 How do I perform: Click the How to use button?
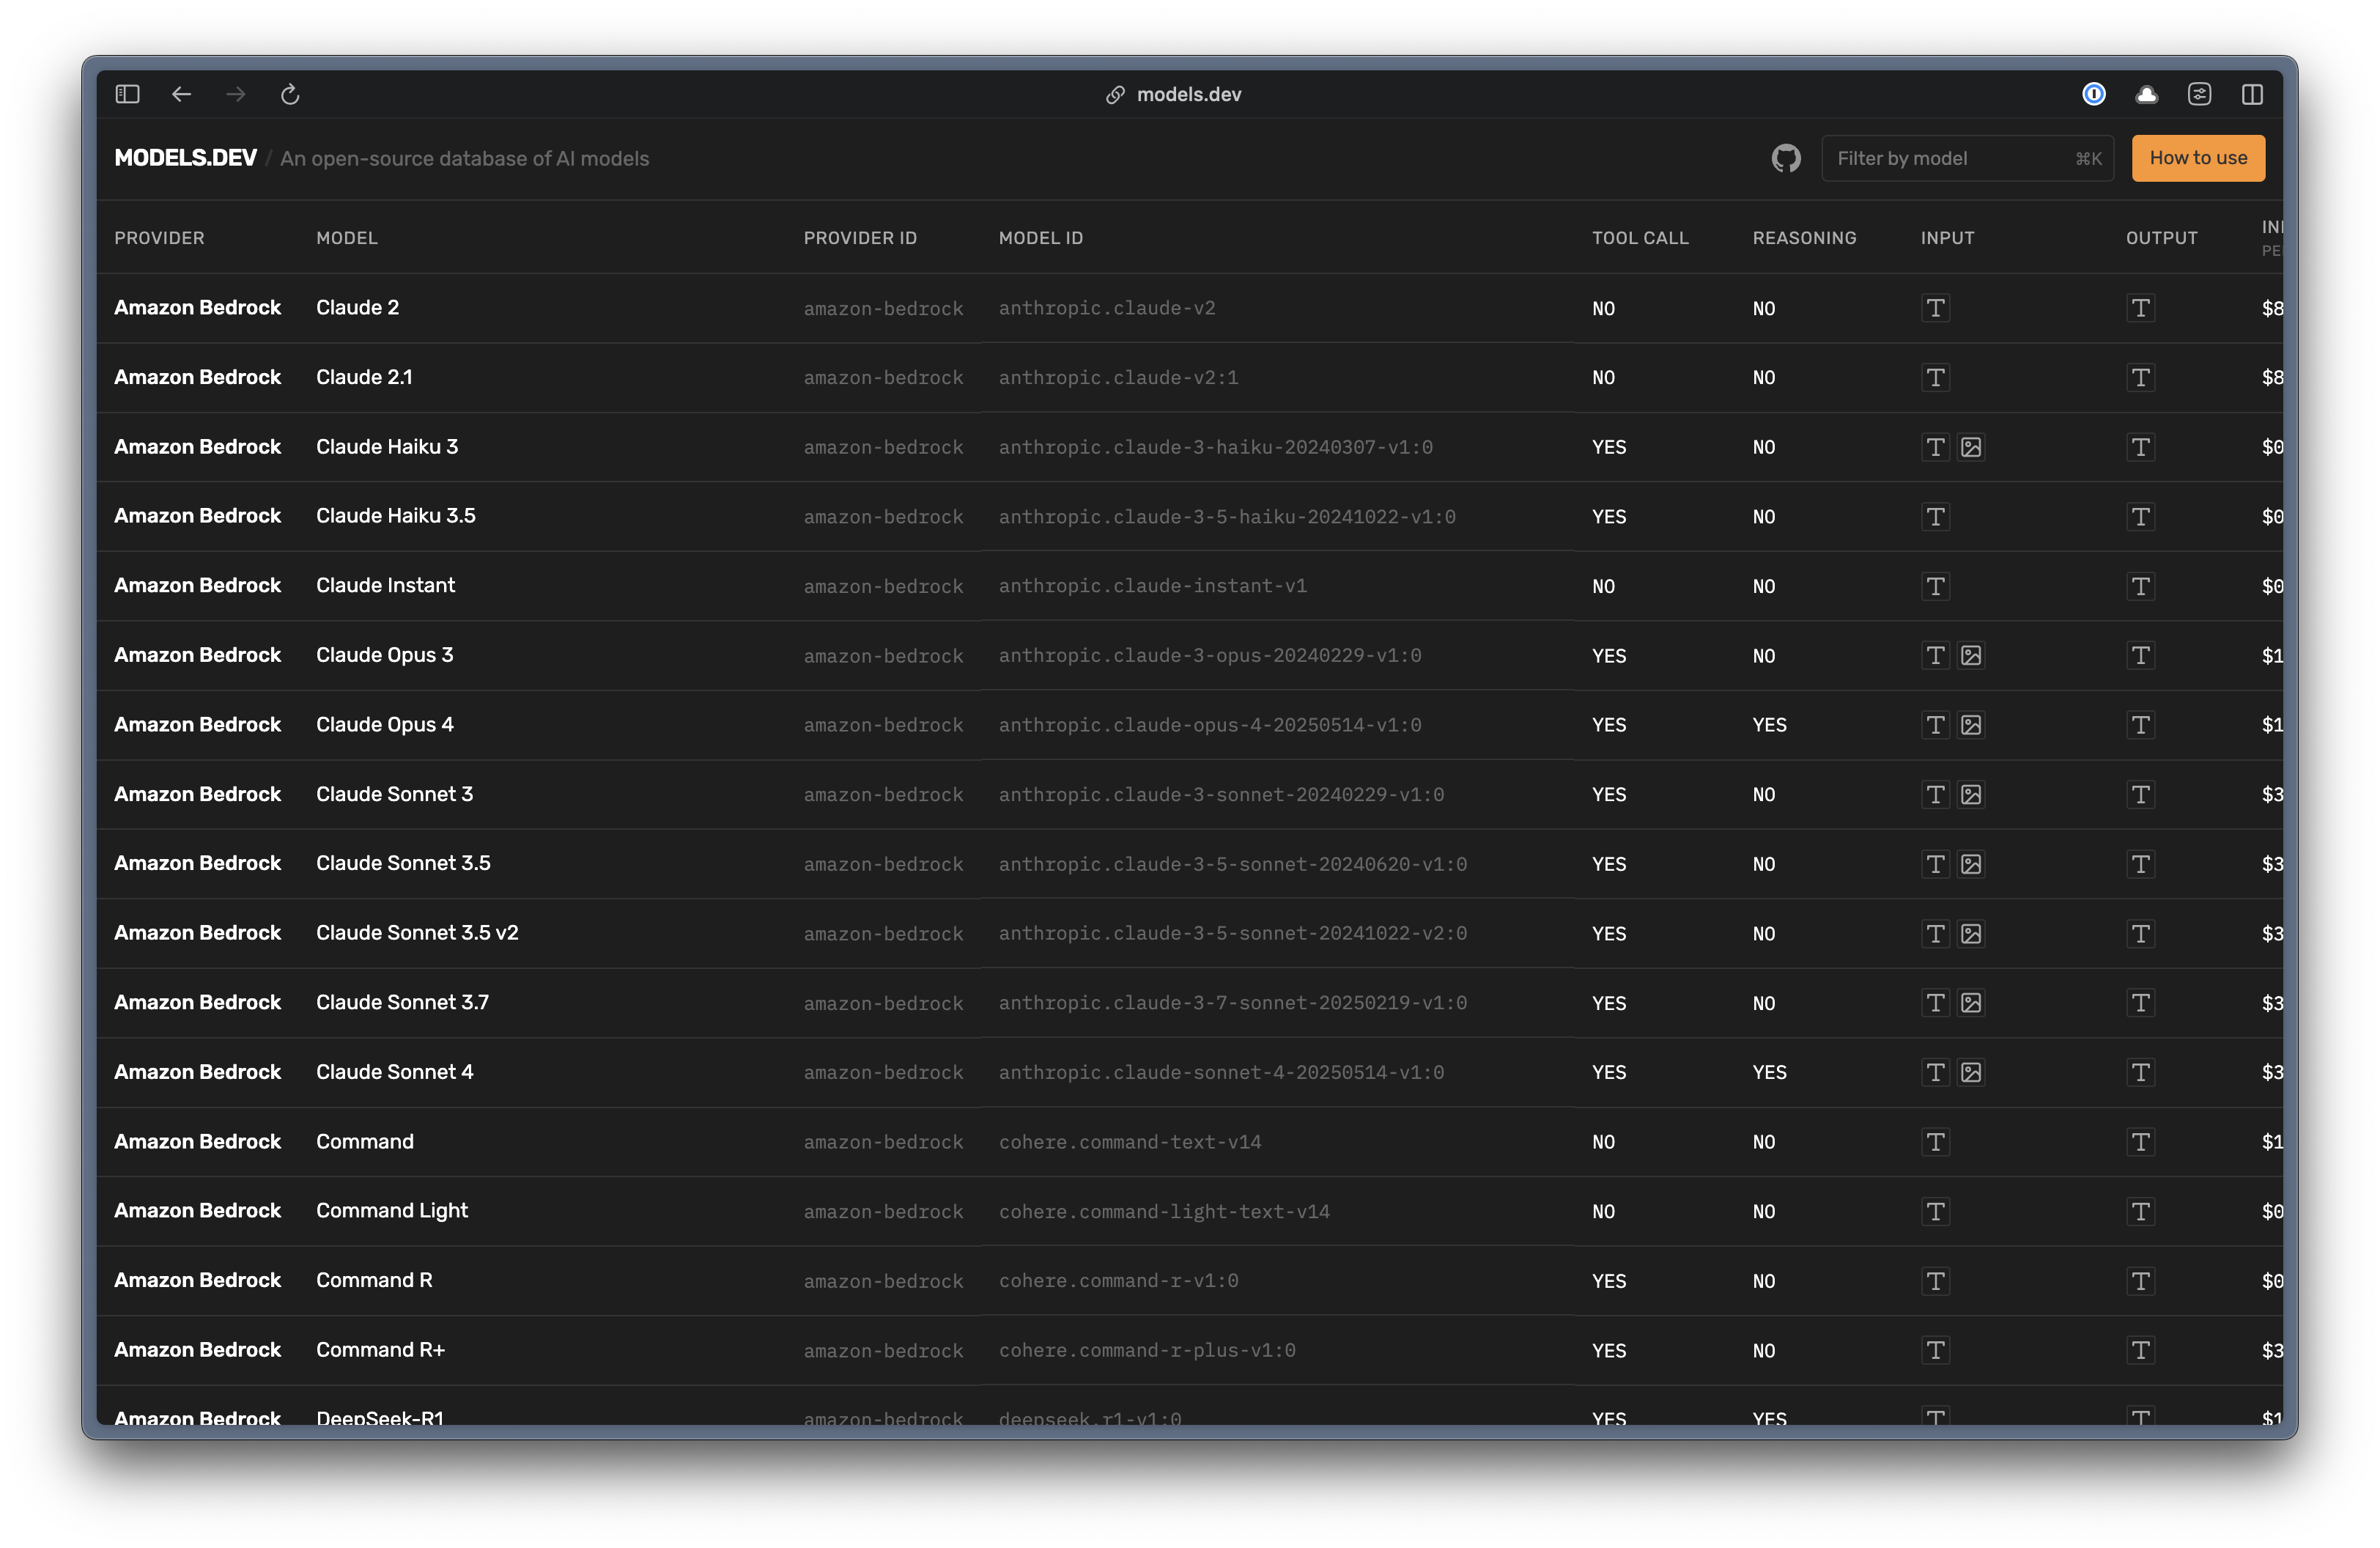(2198, 158)
